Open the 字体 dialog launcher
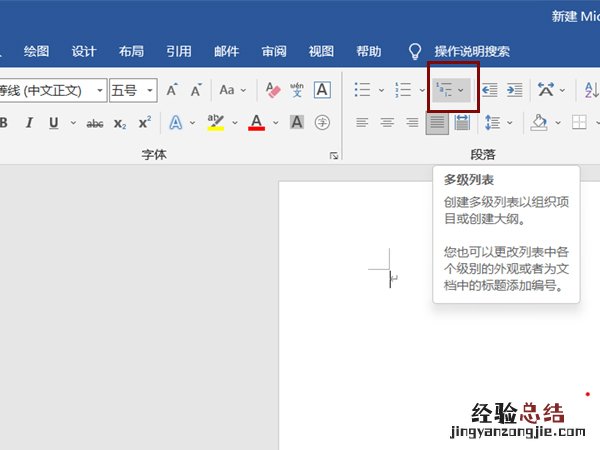 334,156
